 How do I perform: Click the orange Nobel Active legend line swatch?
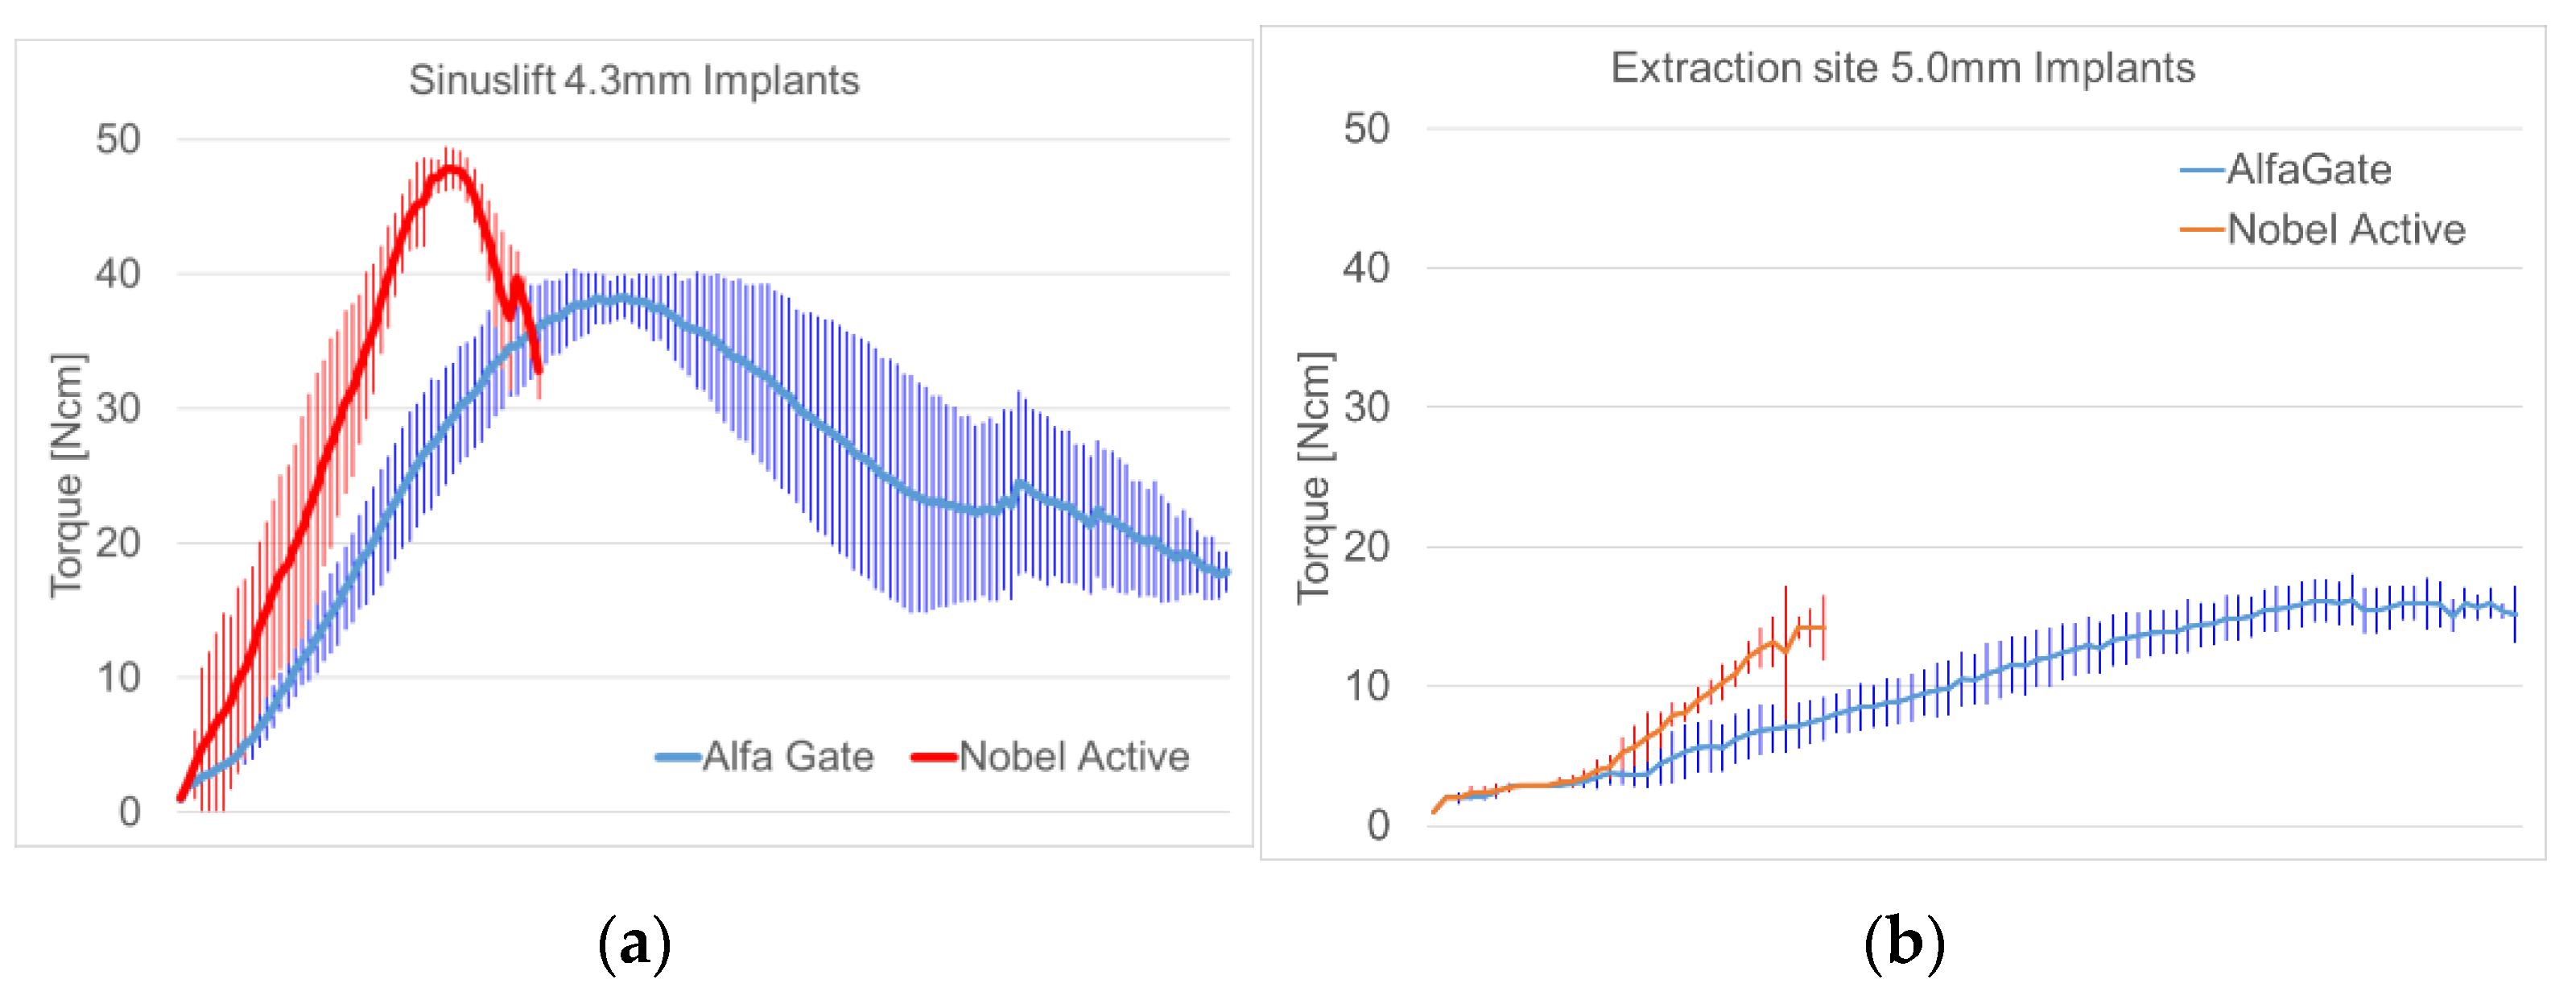pos(2201,230)
